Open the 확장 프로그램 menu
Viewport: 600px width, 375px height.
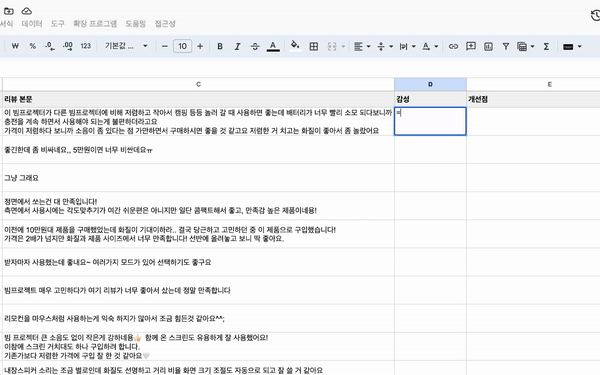coord(95,24)
